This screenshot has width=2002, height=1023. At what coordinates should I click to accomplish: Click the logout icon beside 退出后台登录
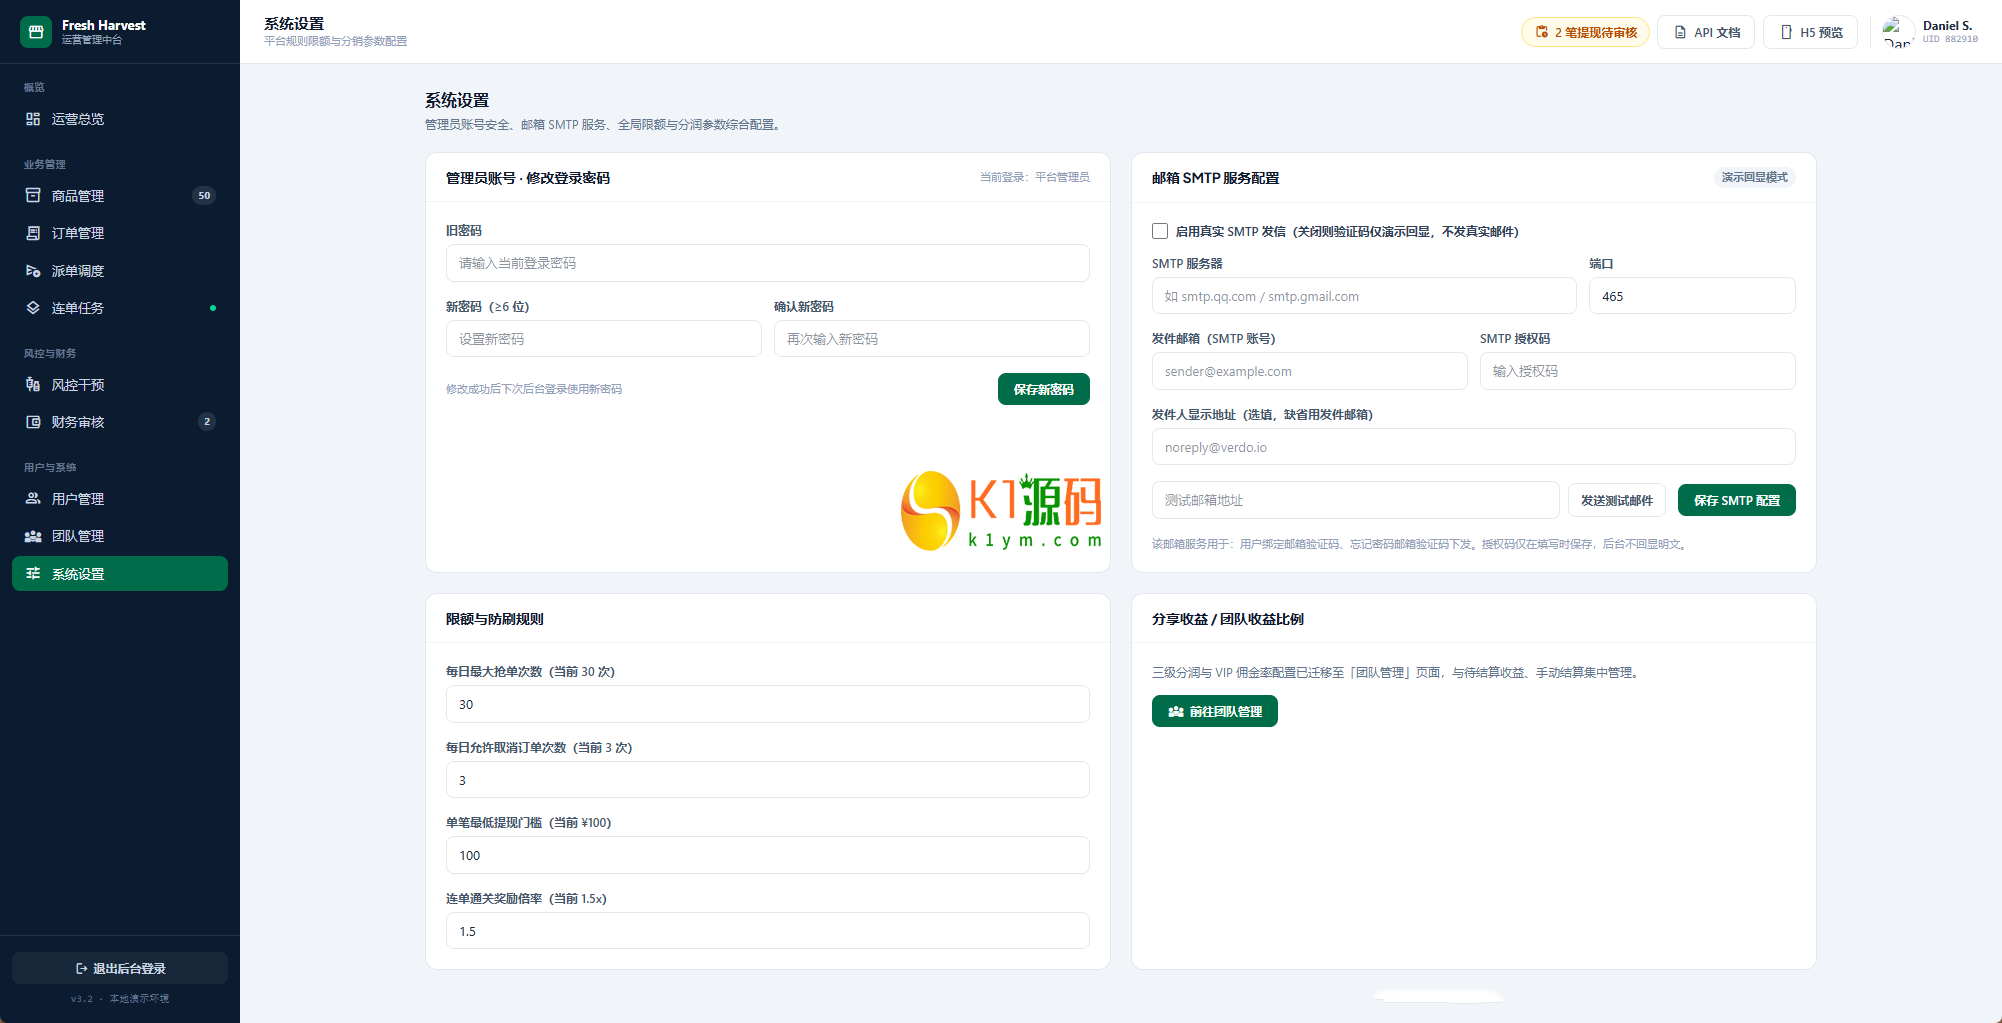pyautogui.click(x=81, y=968)
